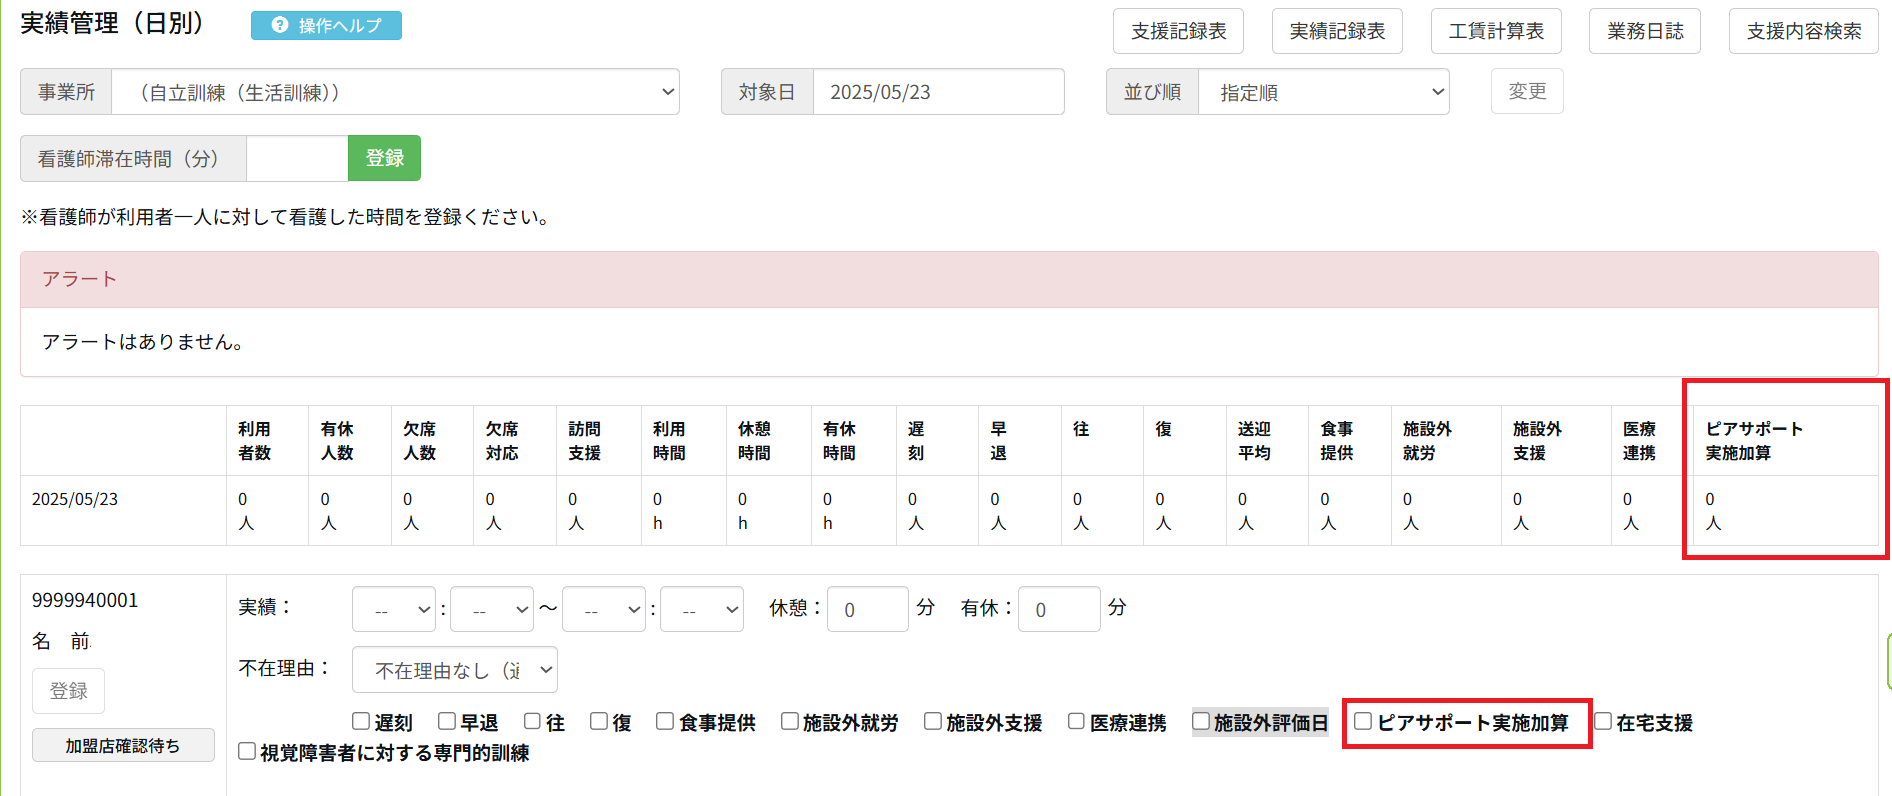Tick the 遅刻 checkbox

[x=361, y=721]
